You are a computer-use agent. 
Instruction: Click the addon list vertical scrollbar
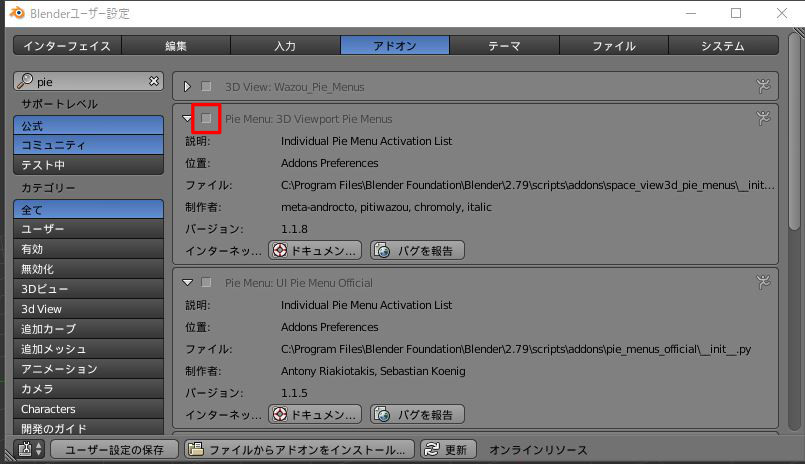794,133
